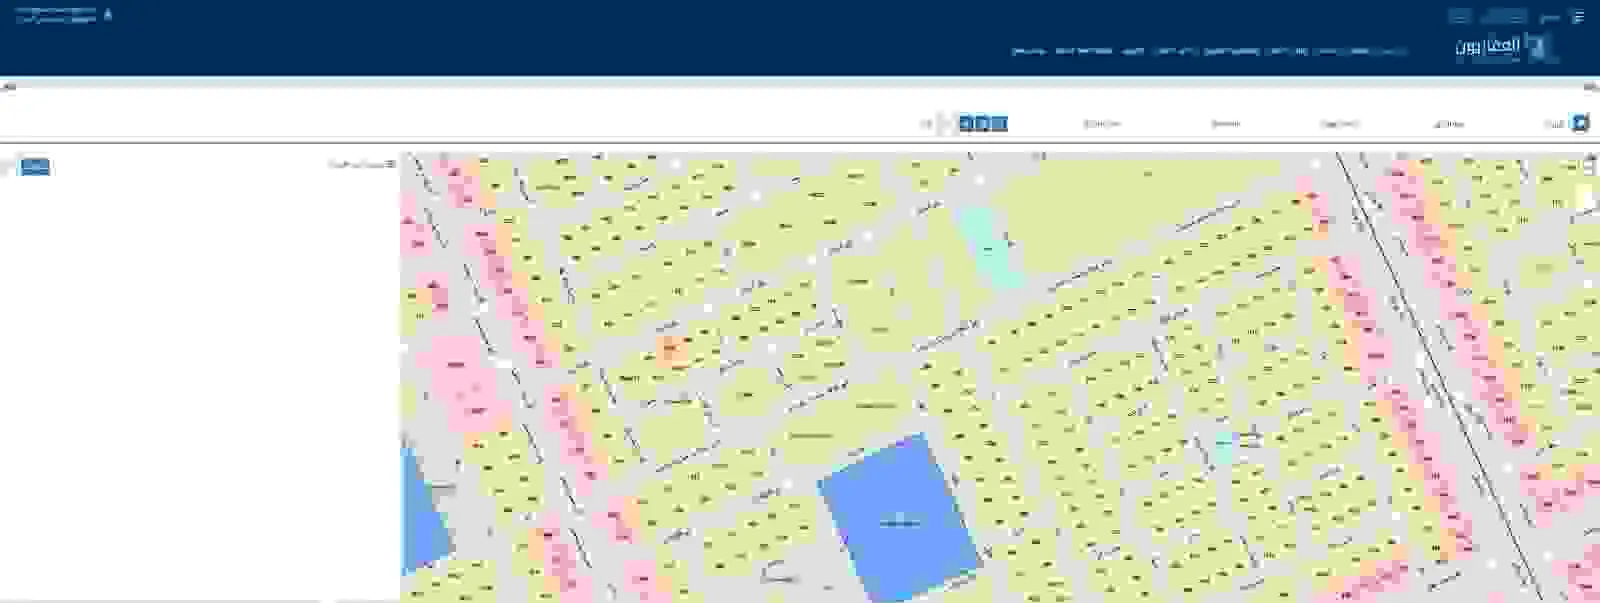Click the list icon beside results panel title

tap(391, 164)
